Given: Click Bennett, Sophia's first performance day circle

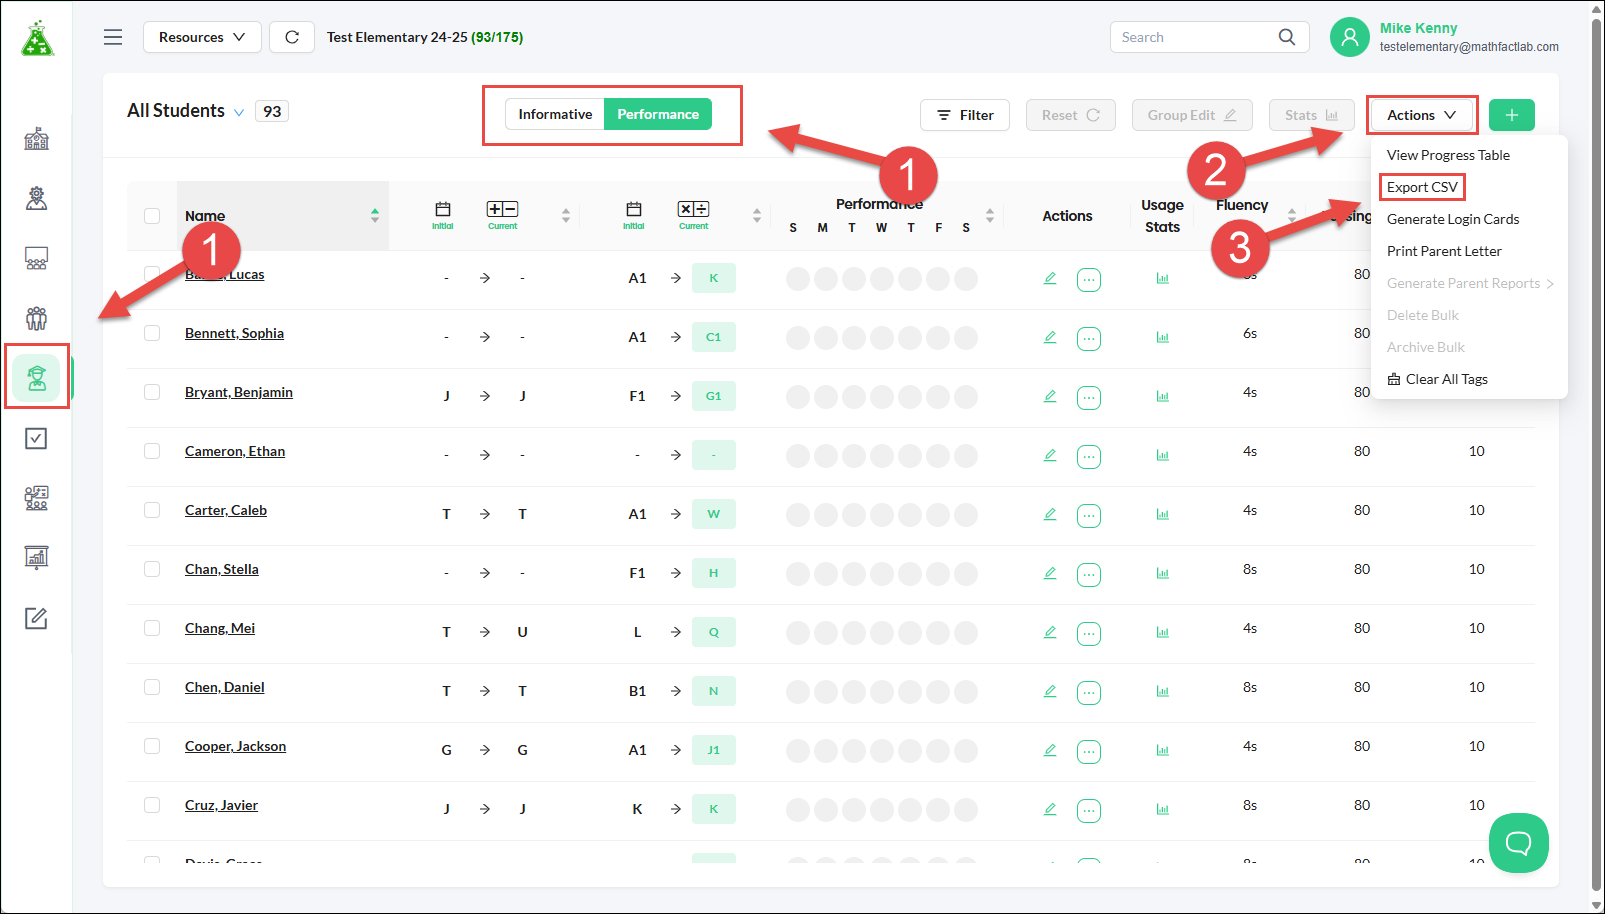Looking at the screenshot, I should coord(798,337).
